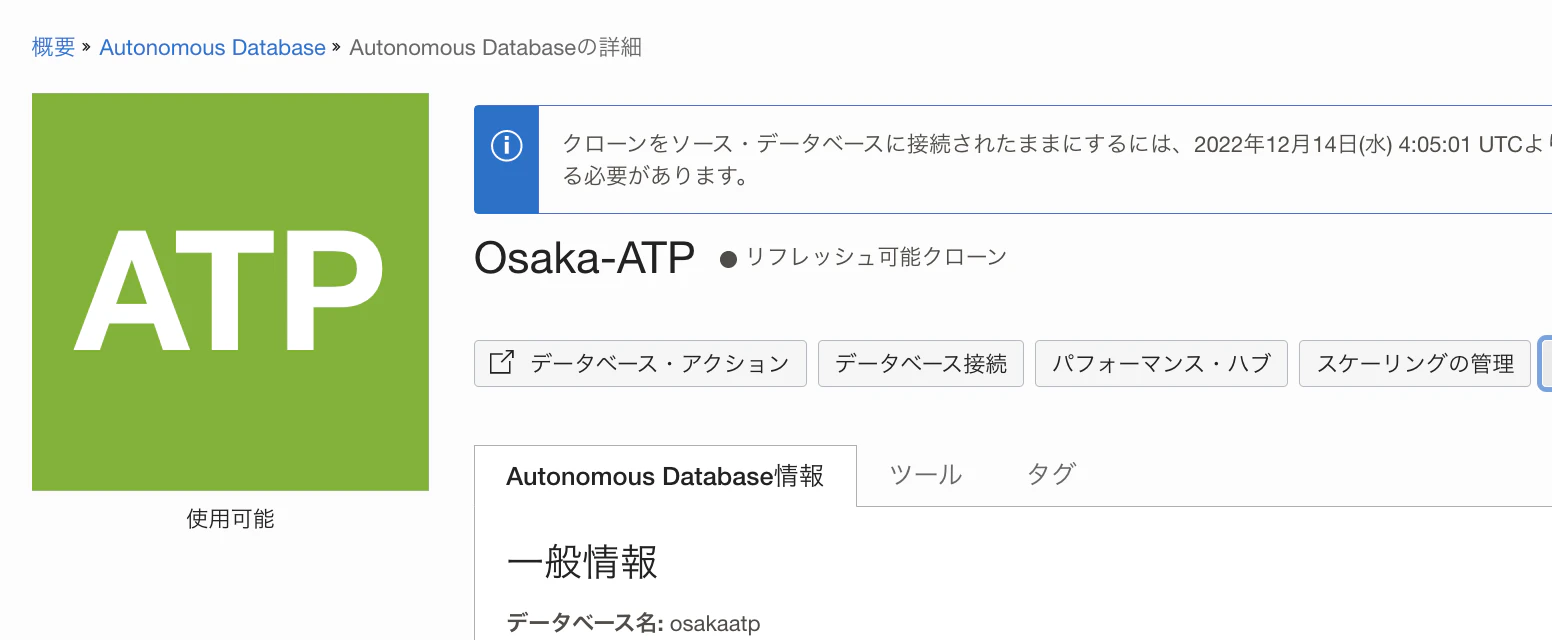Open the 概要 breadcrumb link

pyautogui.click(x=54, y=47)
